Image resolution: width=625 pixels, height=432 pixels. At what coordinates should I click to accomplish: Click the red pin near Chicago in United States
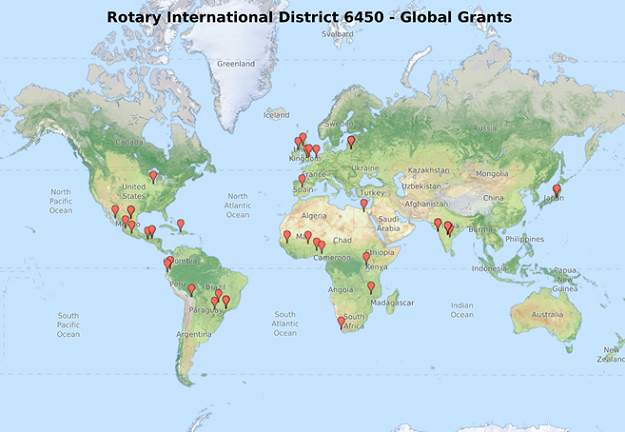[x=153, y=177]
